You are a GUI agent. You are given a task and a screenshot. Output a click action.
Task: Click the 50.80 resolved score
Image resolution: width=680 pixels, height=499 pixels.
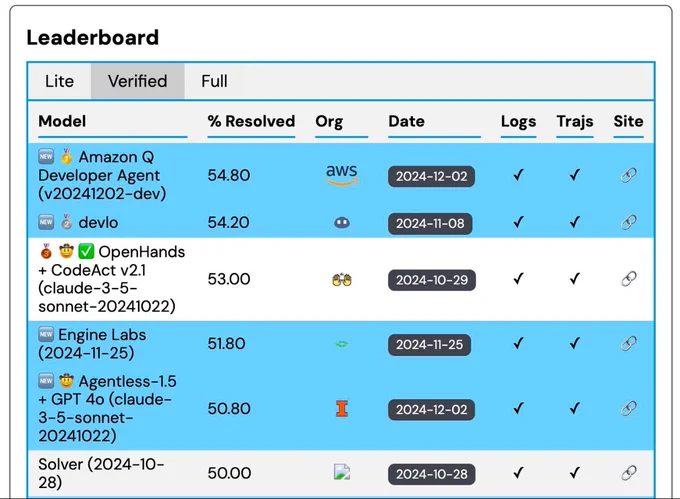coord(229,408)
